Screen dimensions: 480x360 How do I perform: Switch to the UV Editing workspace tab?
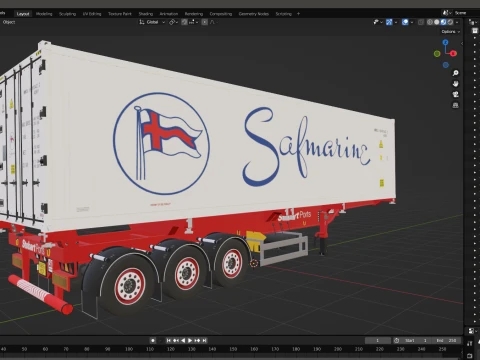92,14
